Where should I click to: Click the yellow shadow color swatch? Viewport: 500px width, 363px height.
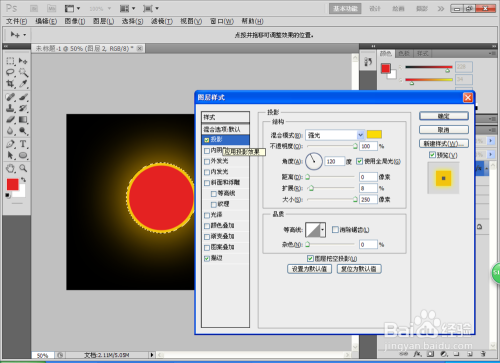coord(374,134)
